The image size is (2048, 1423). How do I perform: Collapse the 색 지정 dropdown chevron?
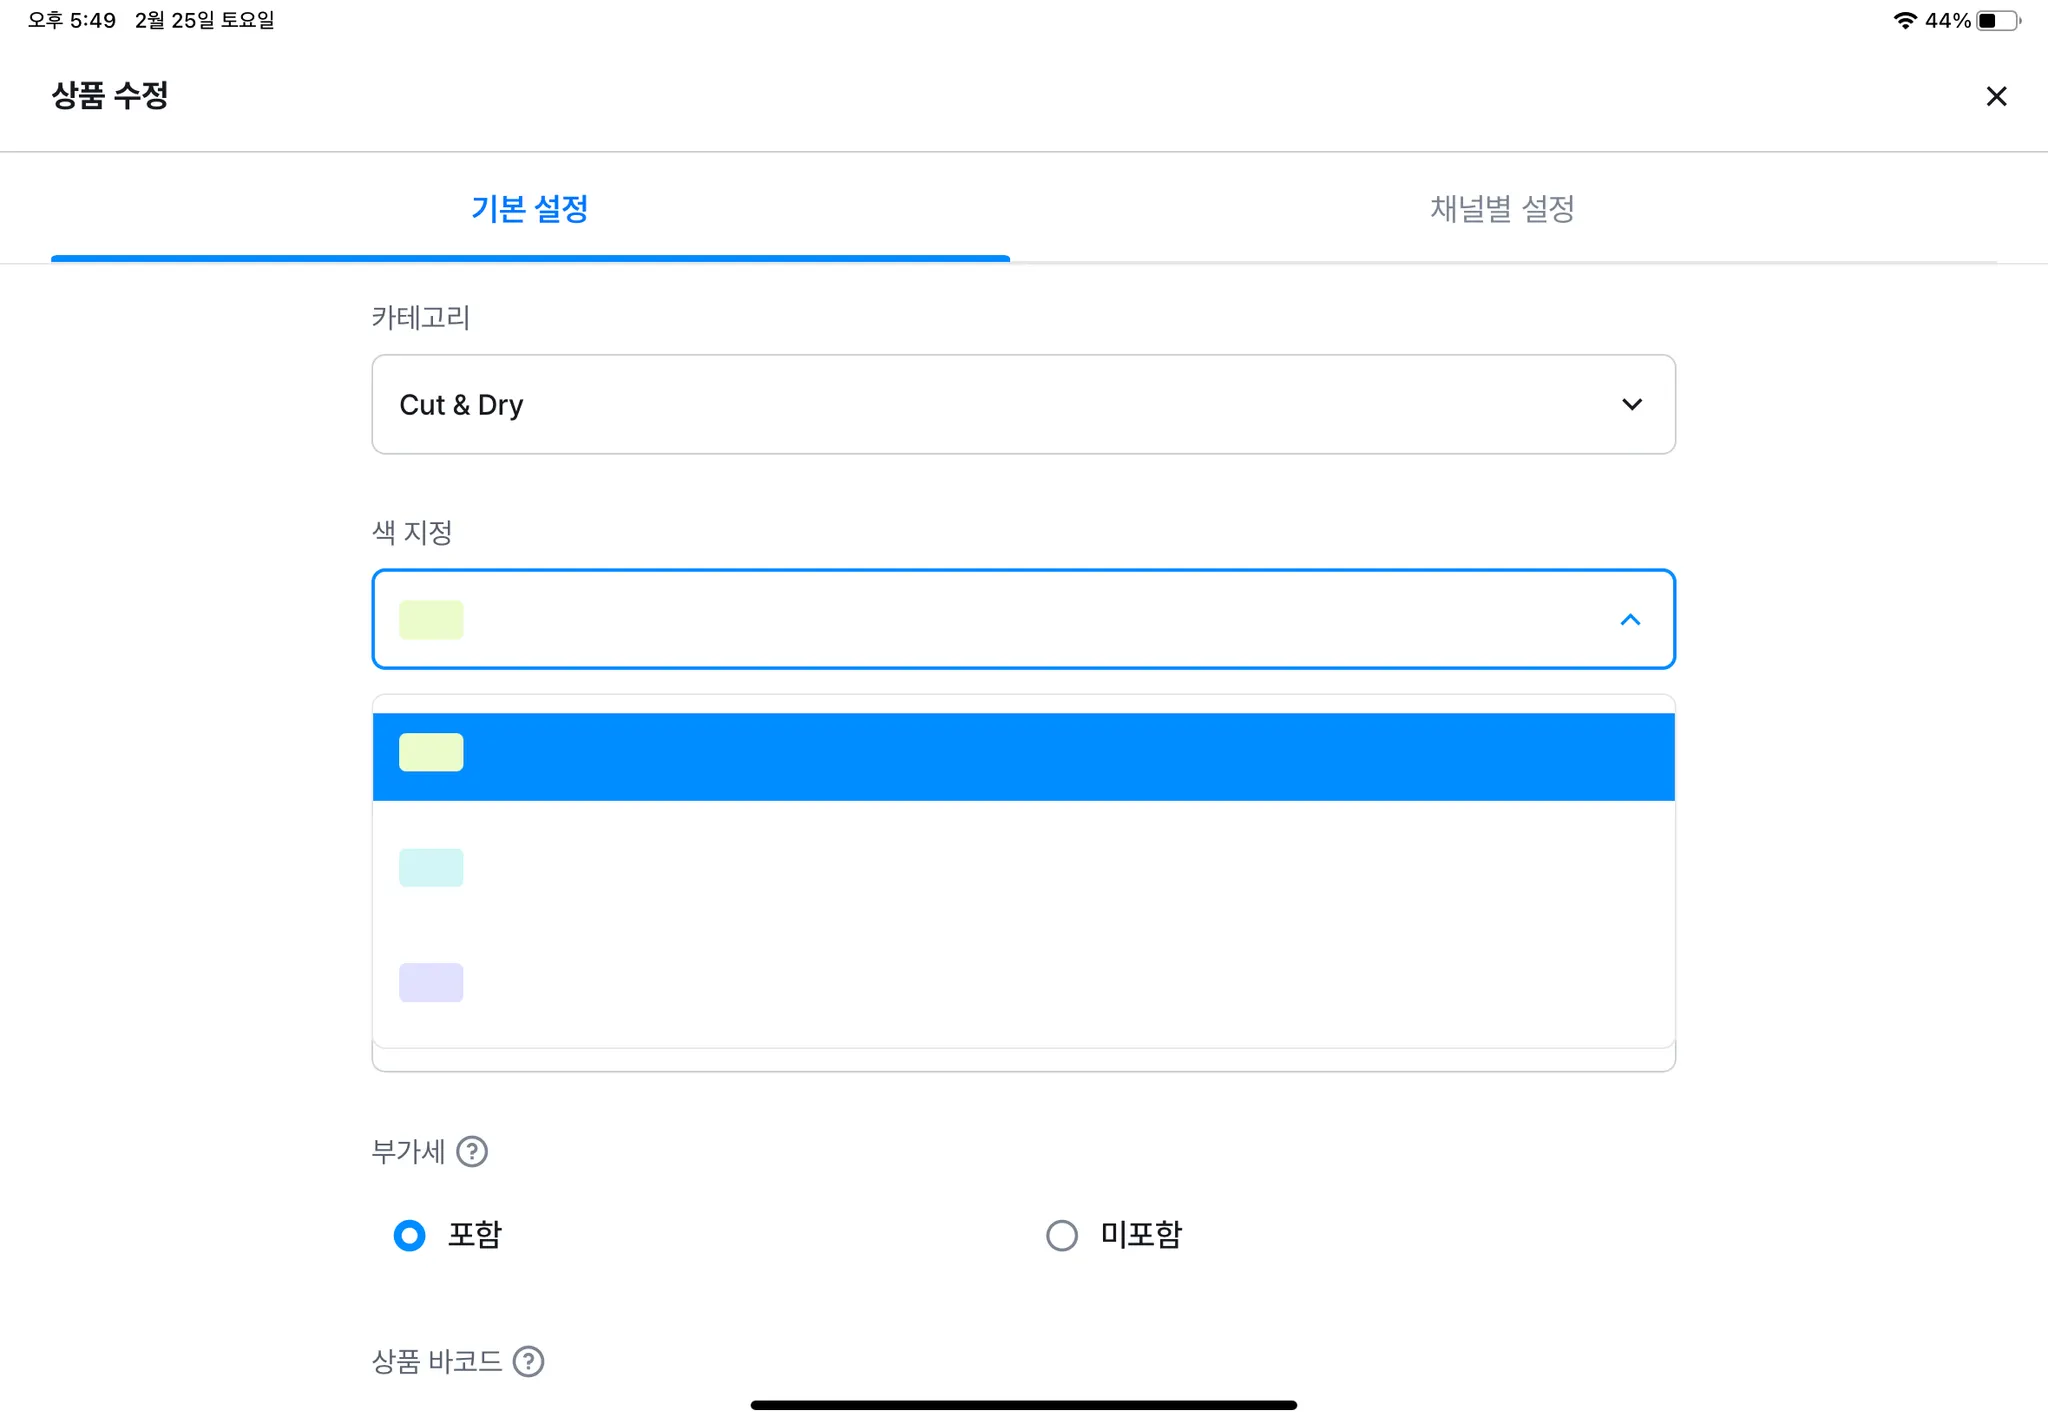(x=1630, y=620)
